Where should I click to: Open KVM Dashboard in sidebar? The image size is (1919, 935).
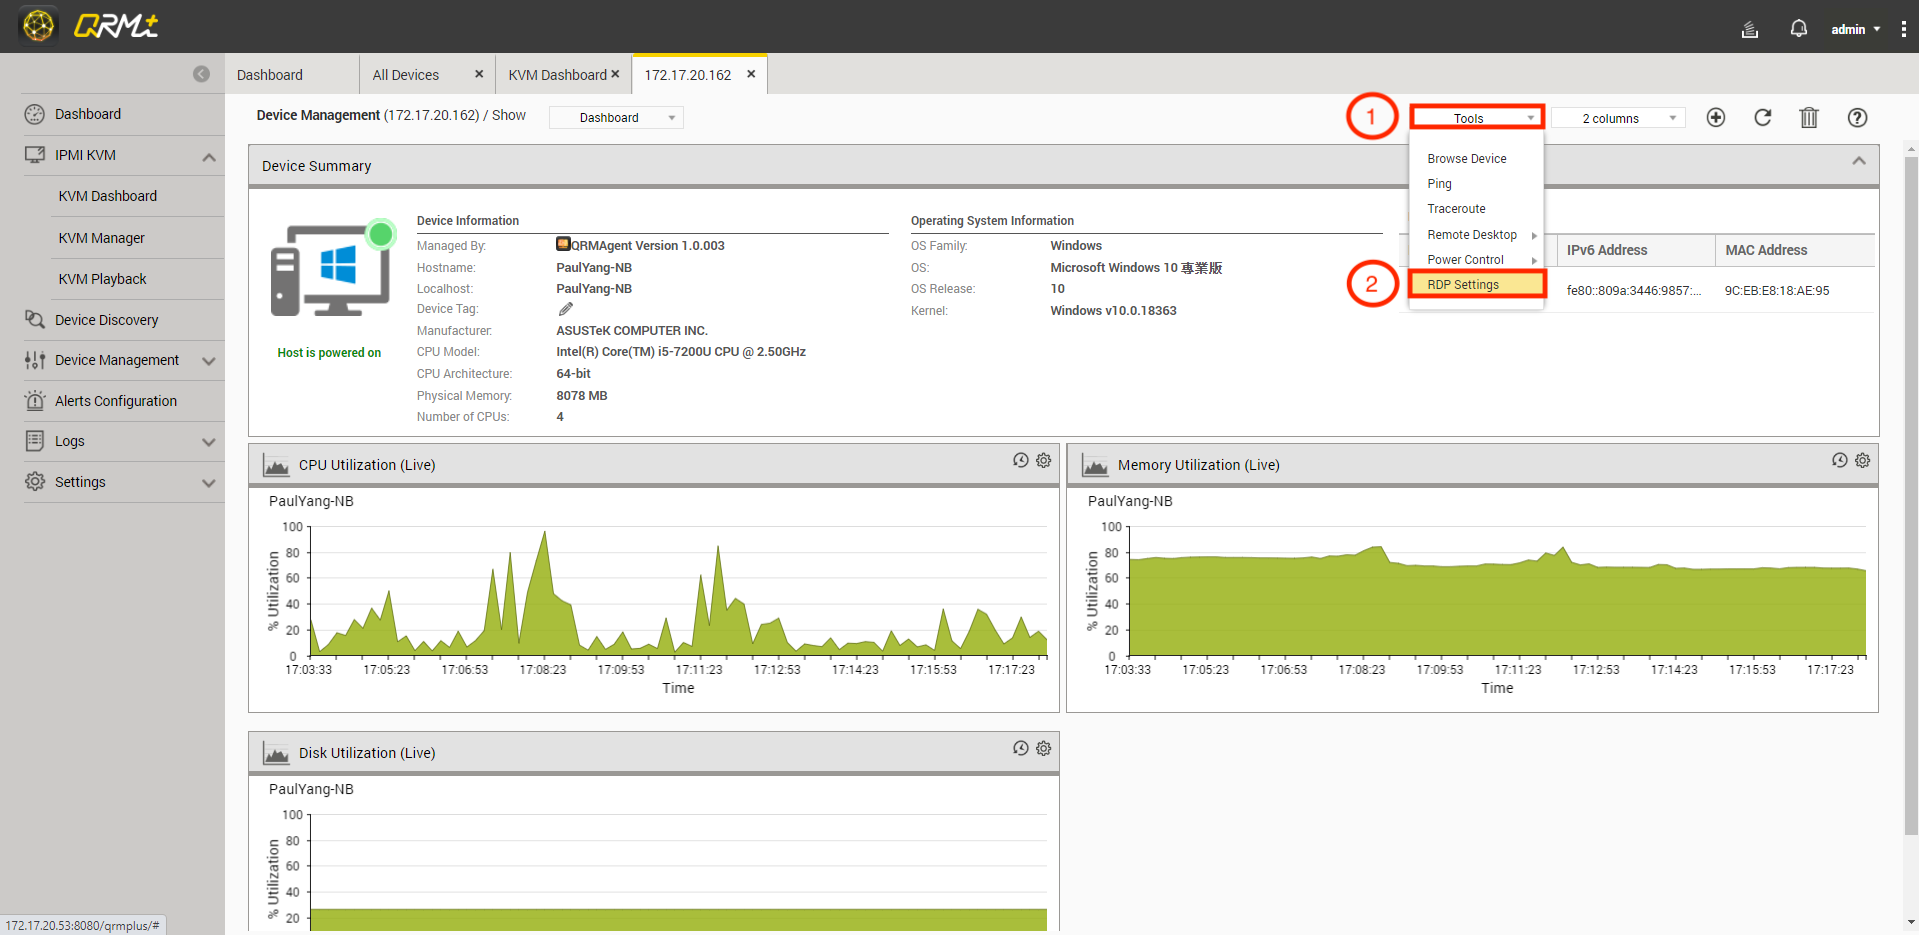pyautogui.click(x=108, y=196)
